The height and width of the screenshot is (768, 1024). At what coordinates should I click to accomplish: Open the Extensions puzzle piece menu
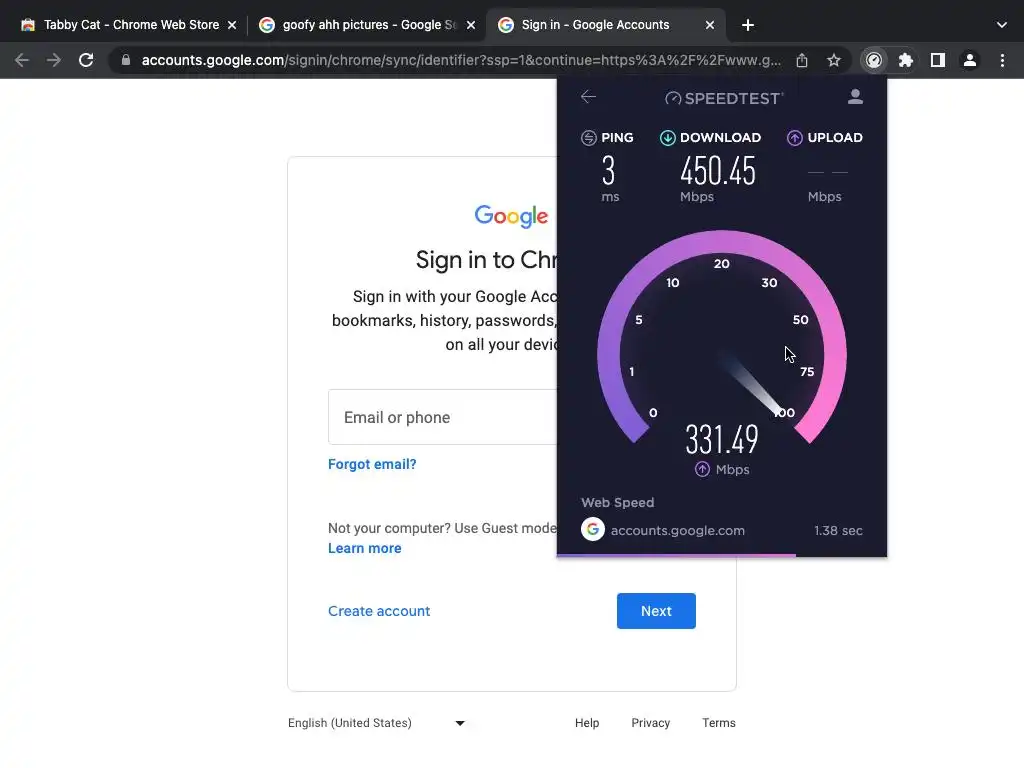(x=906, y=60)
